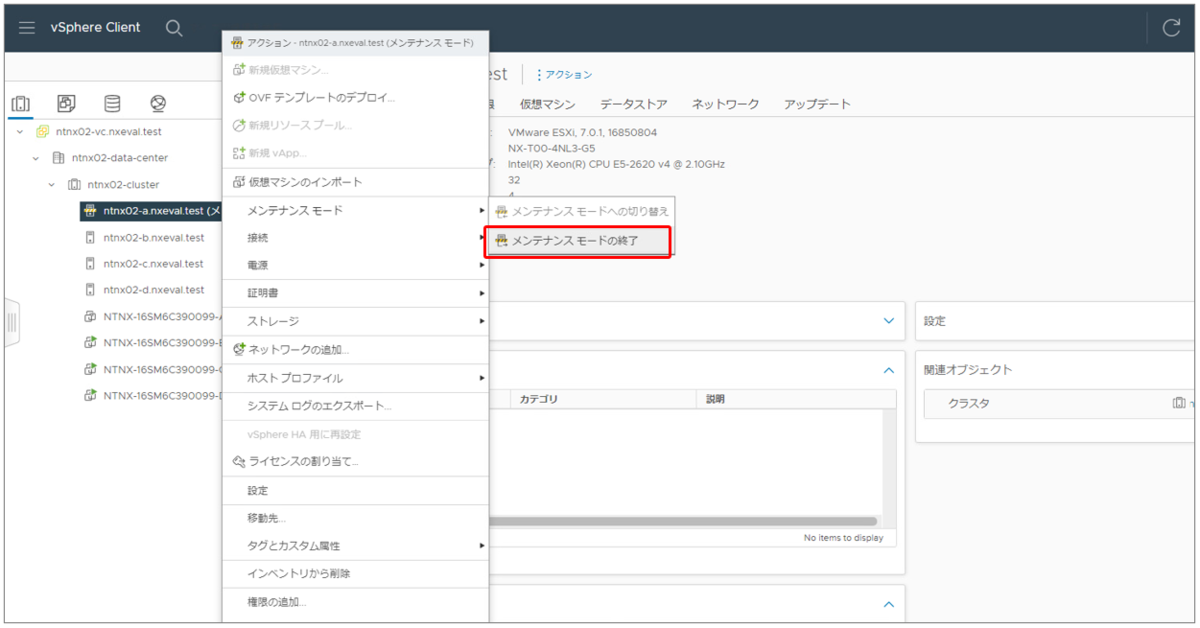
Task: Click the horizontal scrollbar in tags table
Action: point(683,521)
